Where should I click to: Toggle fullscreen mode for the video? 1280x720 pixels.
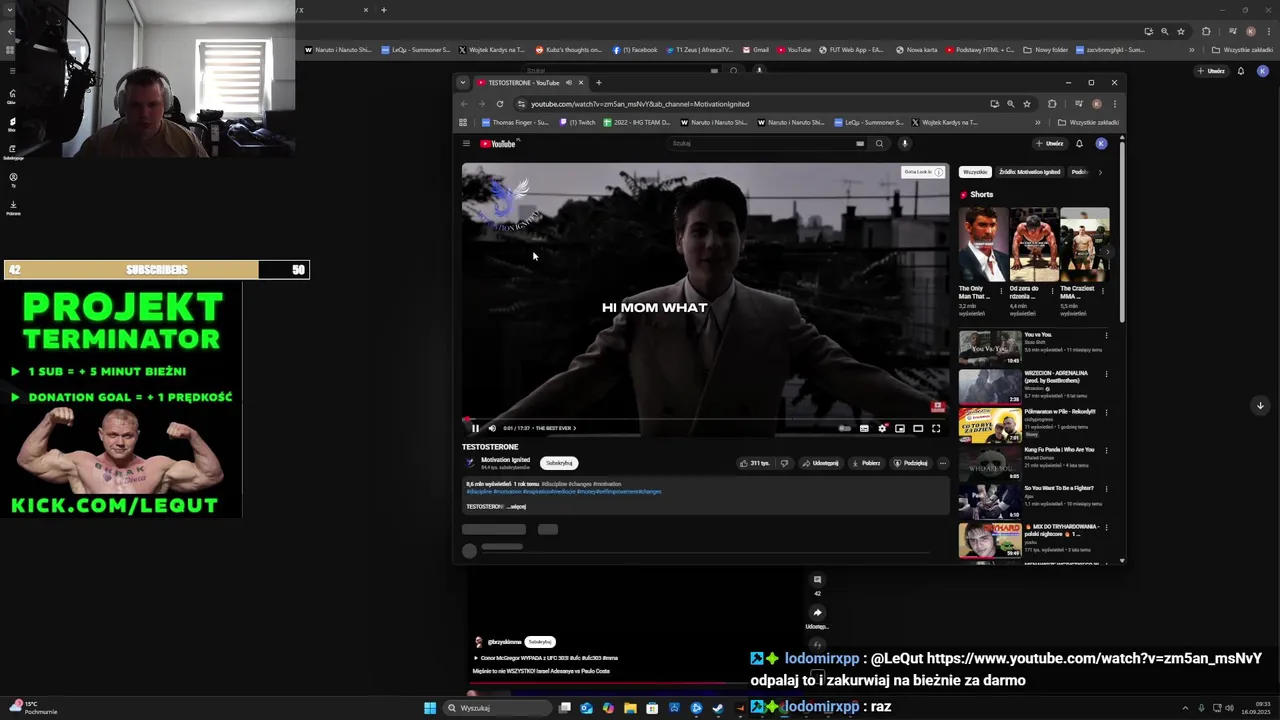pos(936,428)
